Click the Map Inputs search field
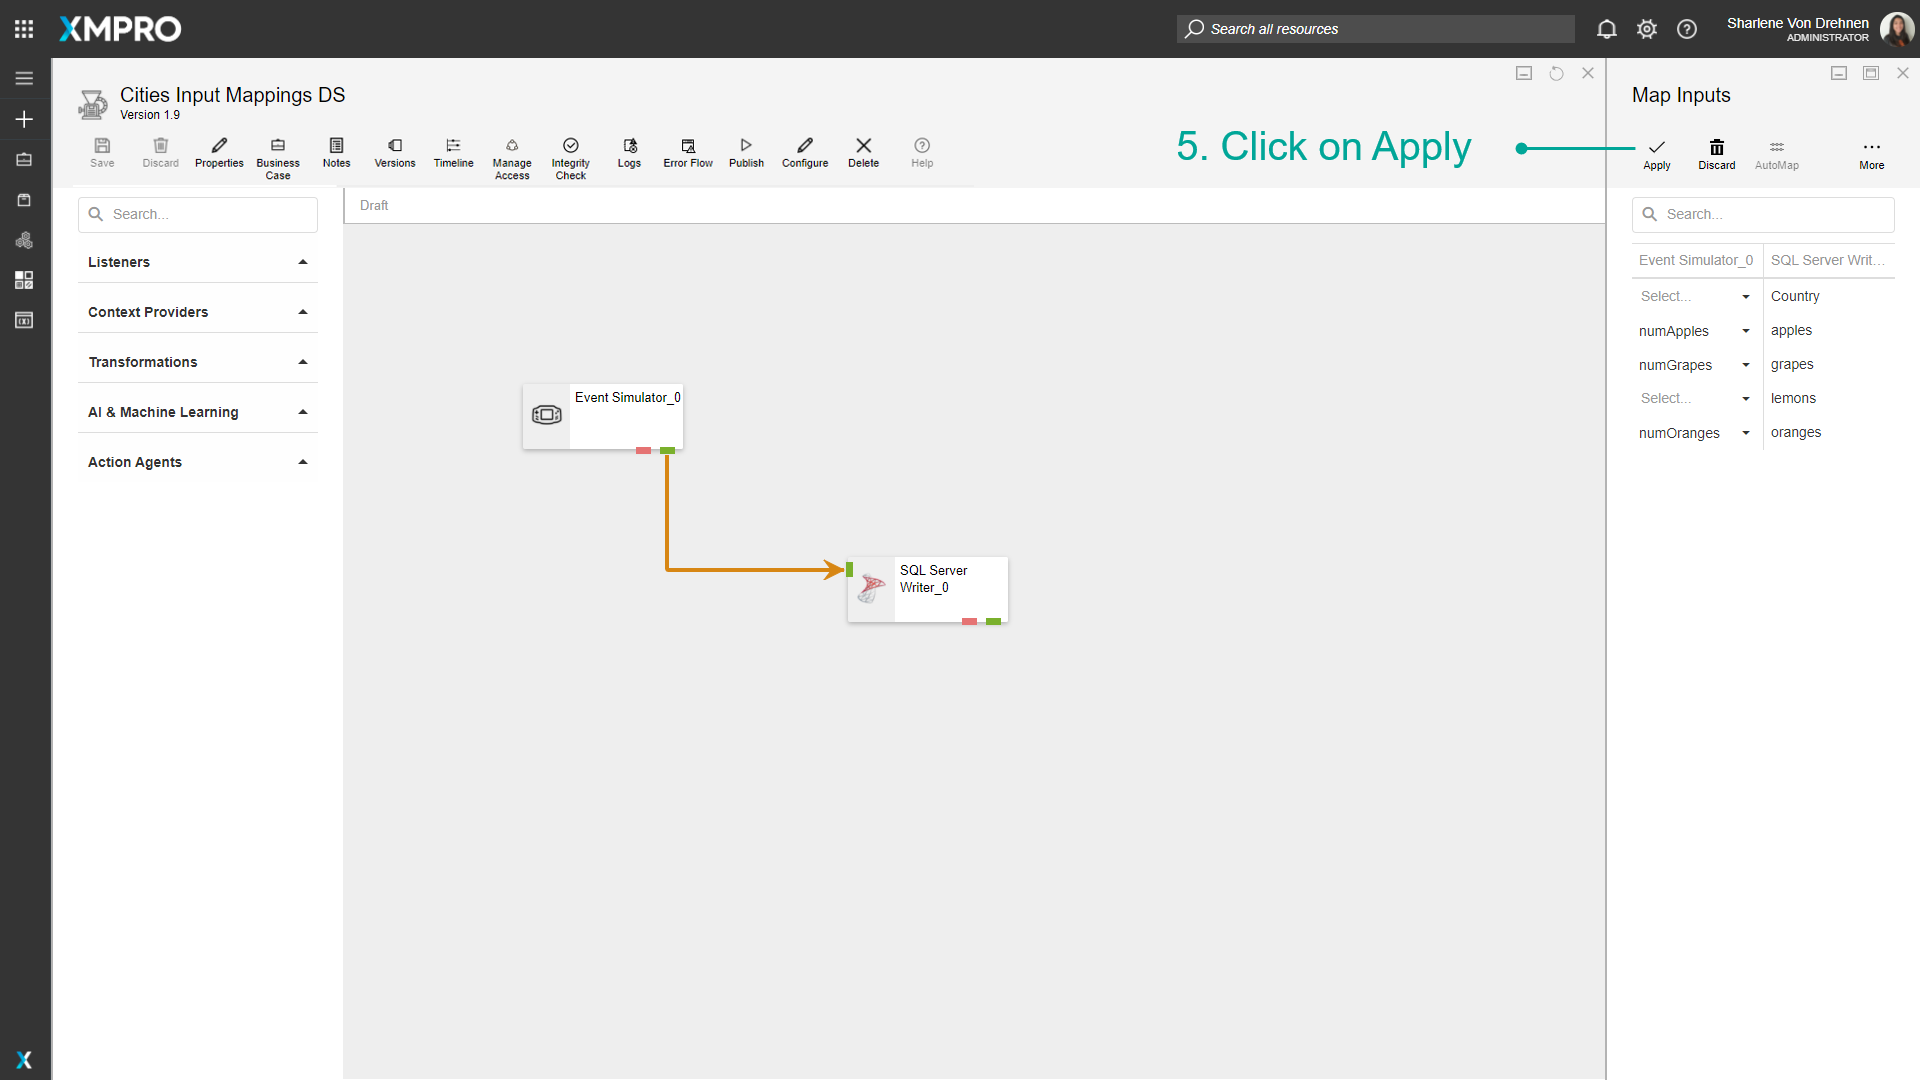This screenshot has width=1920, height=1080. (x=1763, y=214)
